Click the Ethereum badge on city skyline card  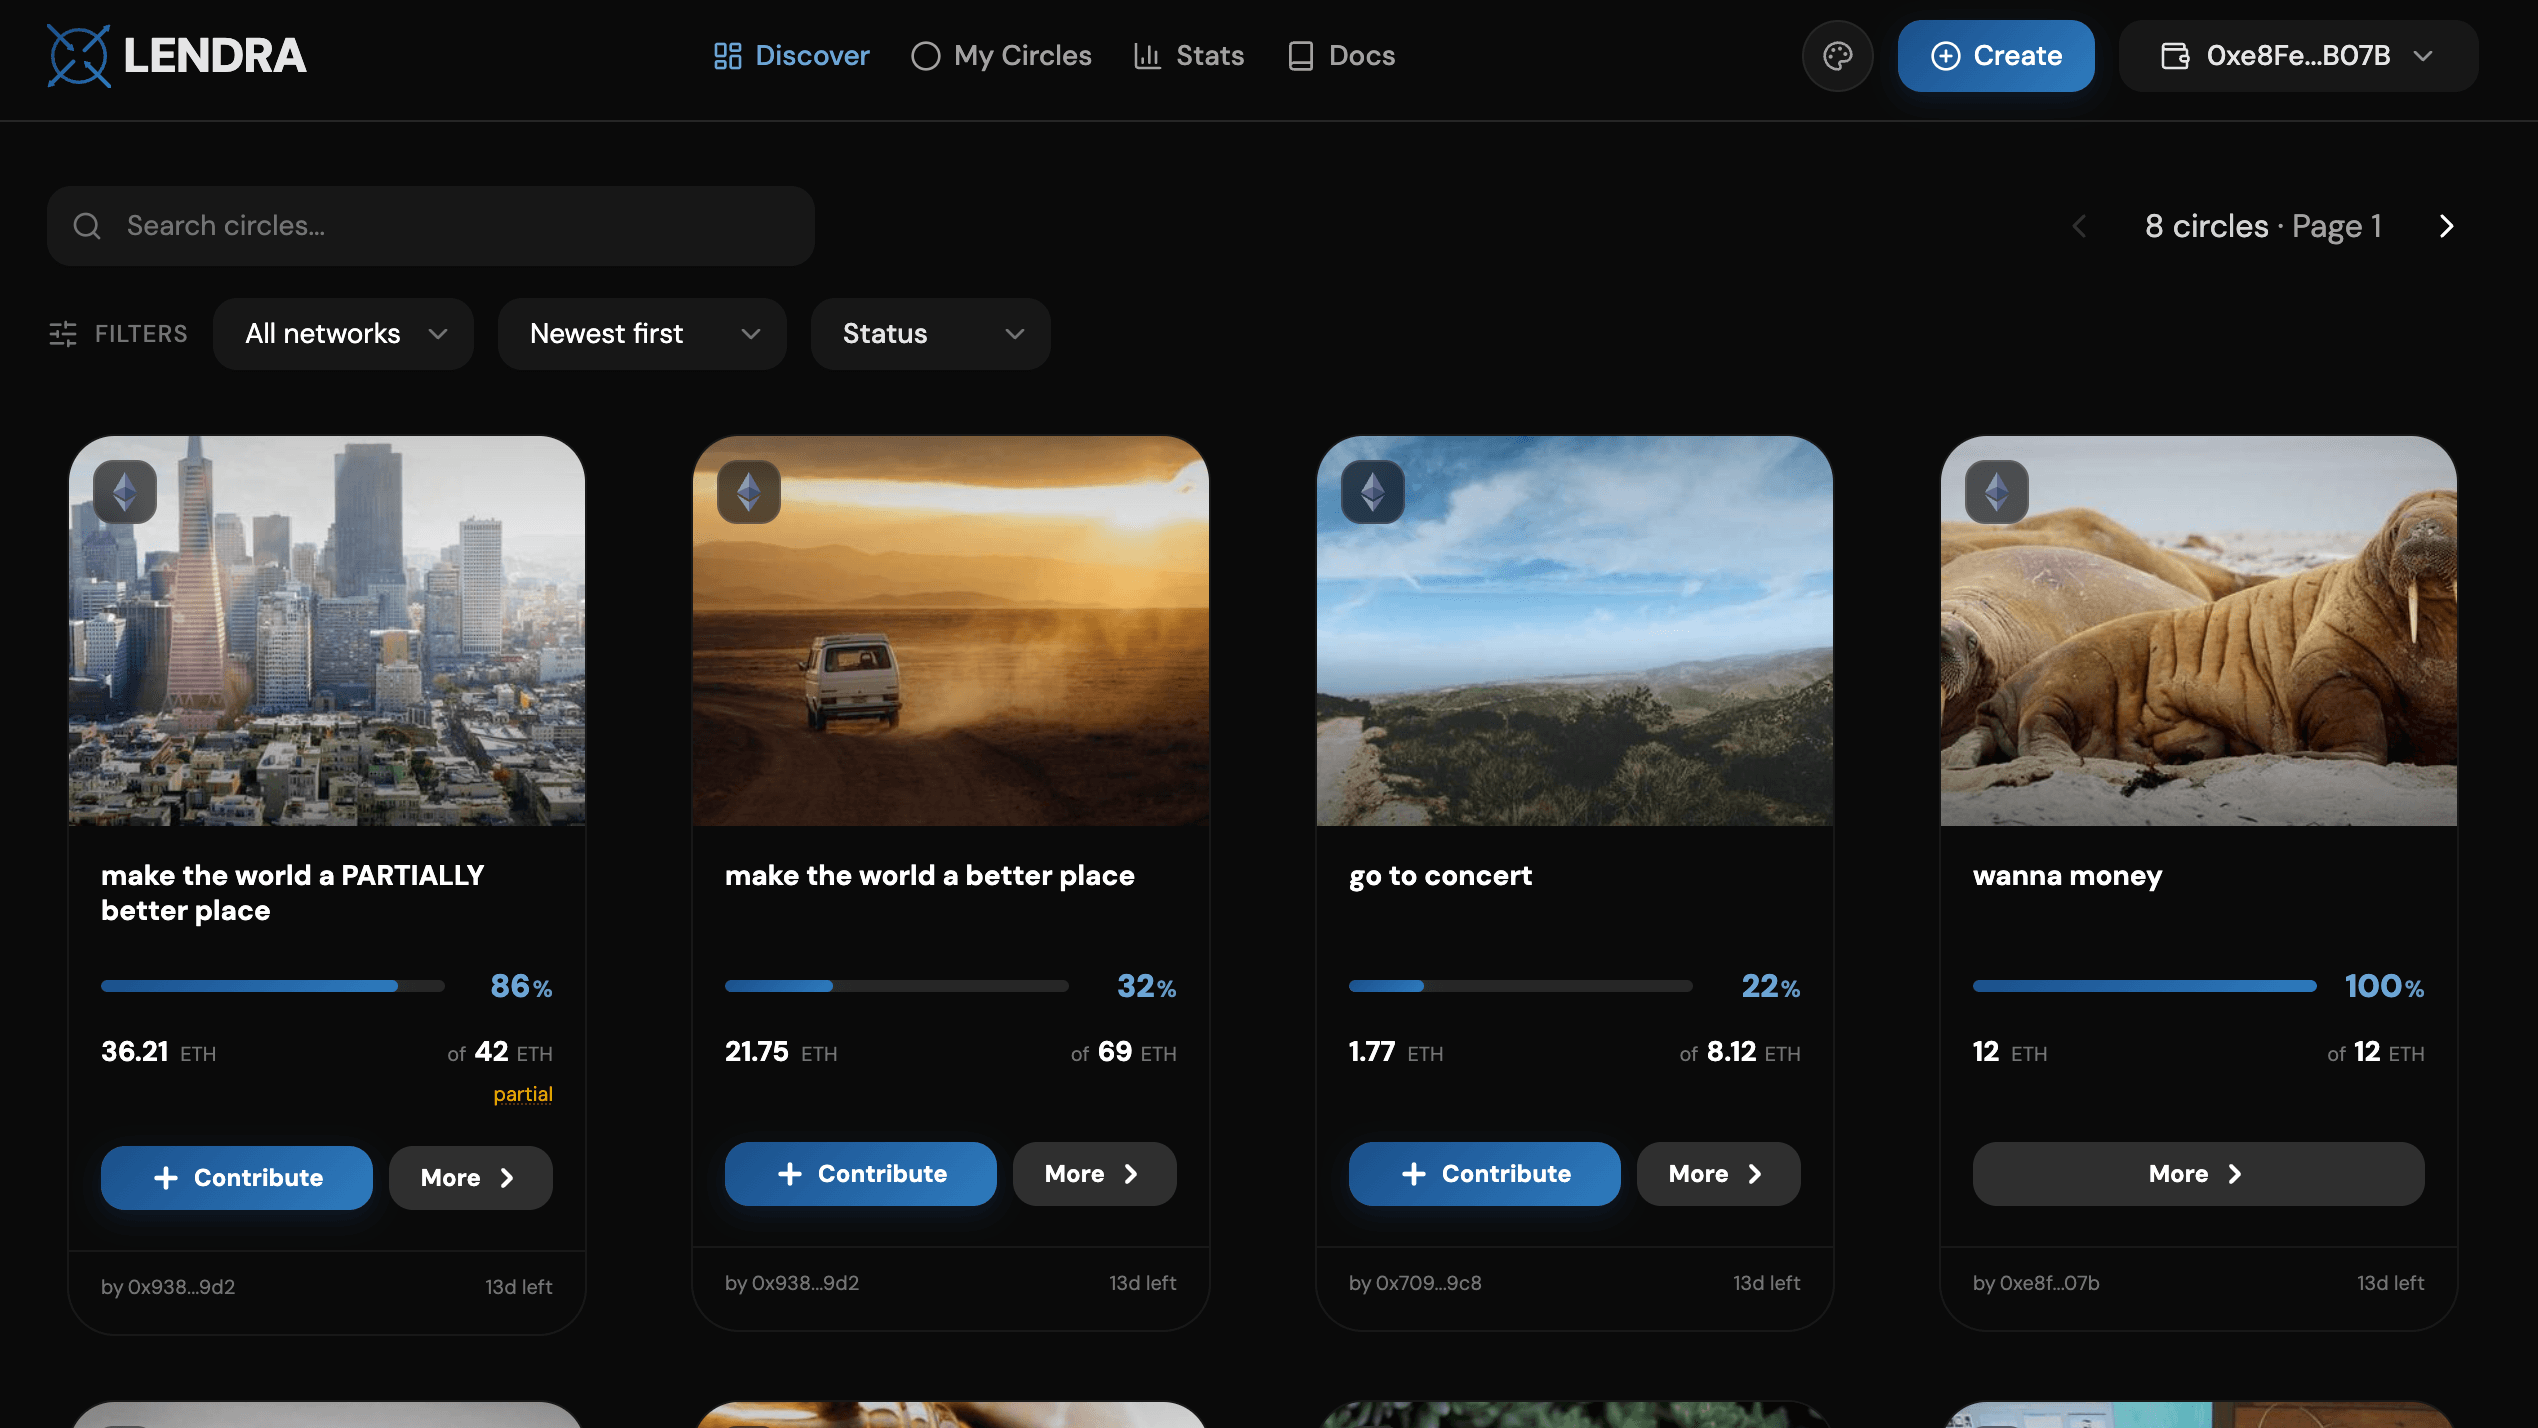[125, 492]
